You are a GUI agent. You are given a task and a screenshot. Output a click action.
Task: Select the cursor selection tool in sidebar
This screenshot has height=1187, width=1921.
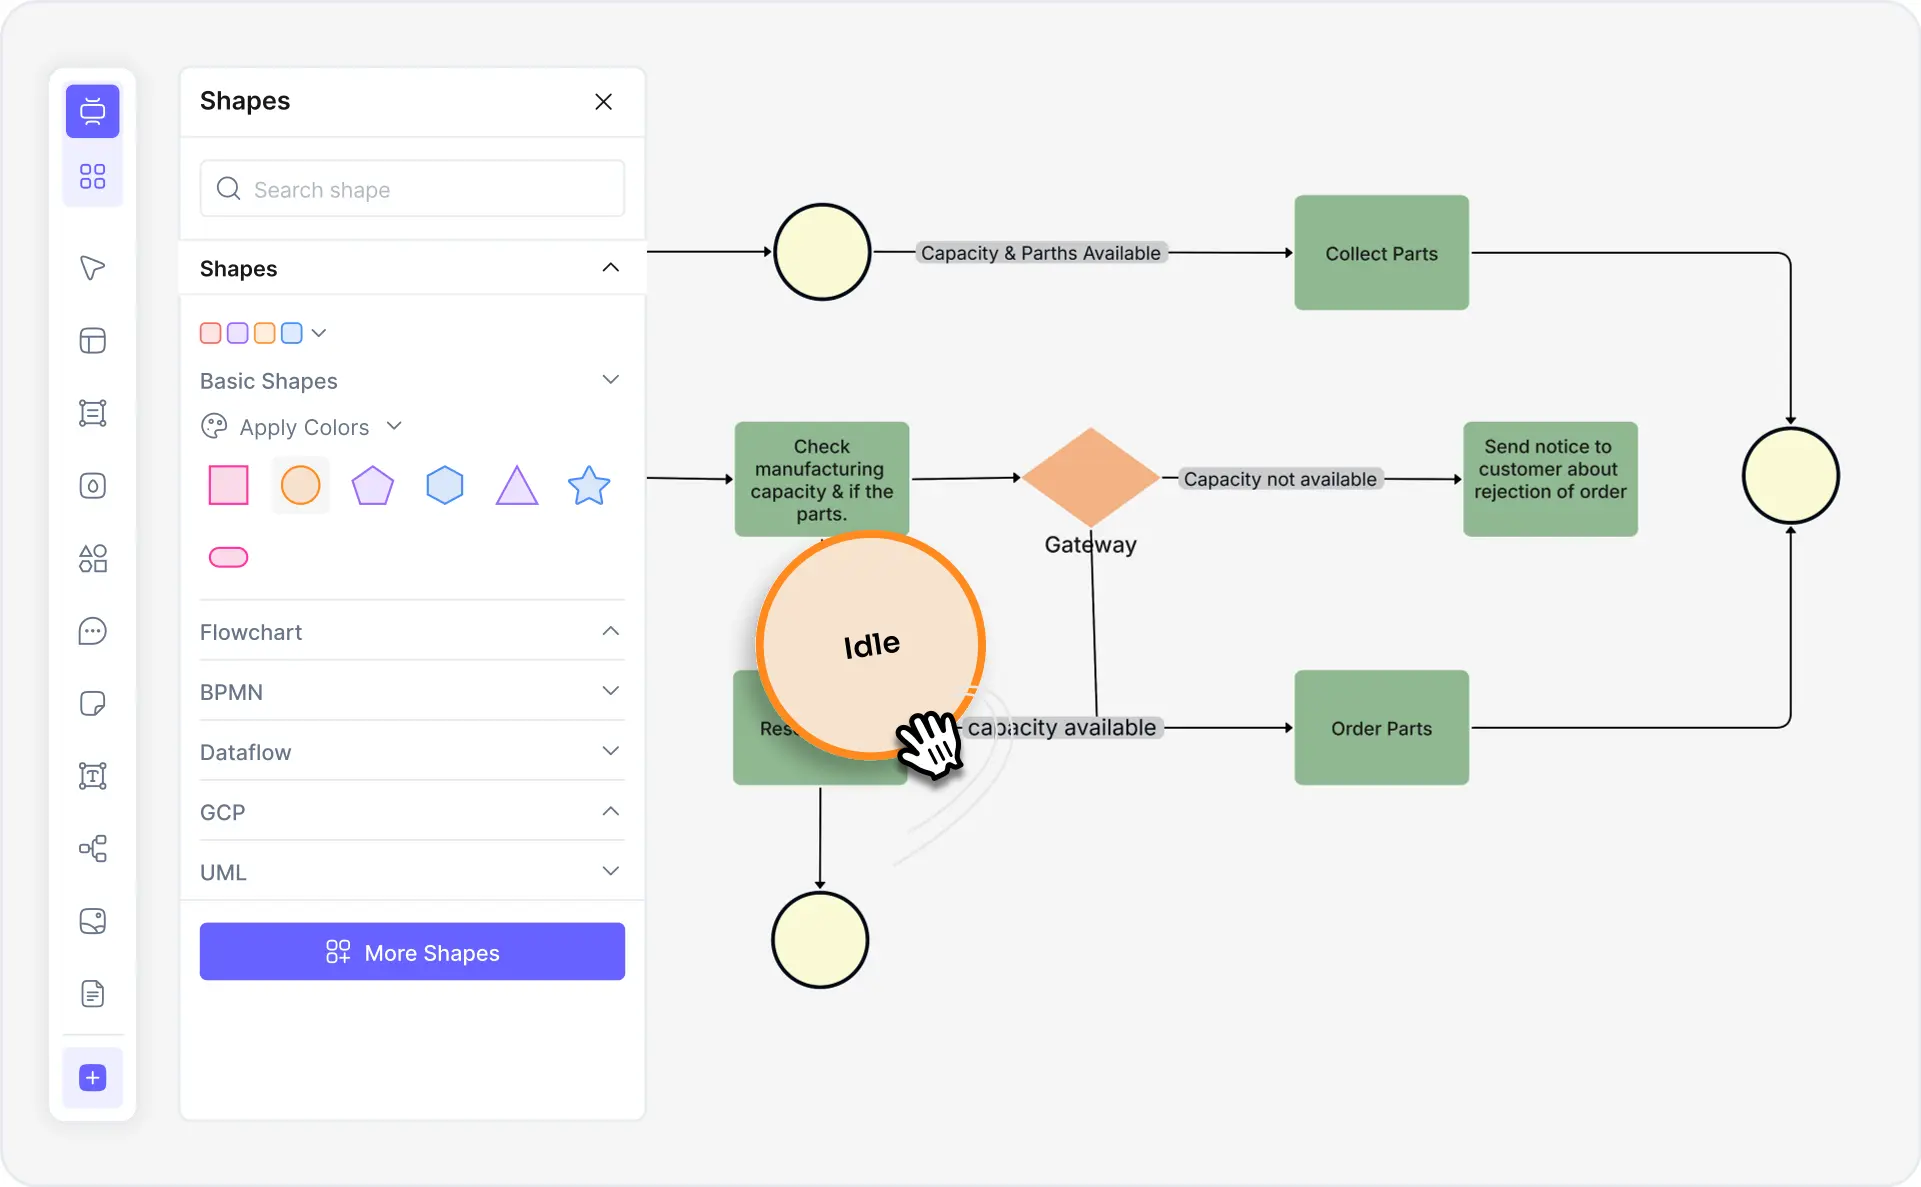tap(93, 268)
